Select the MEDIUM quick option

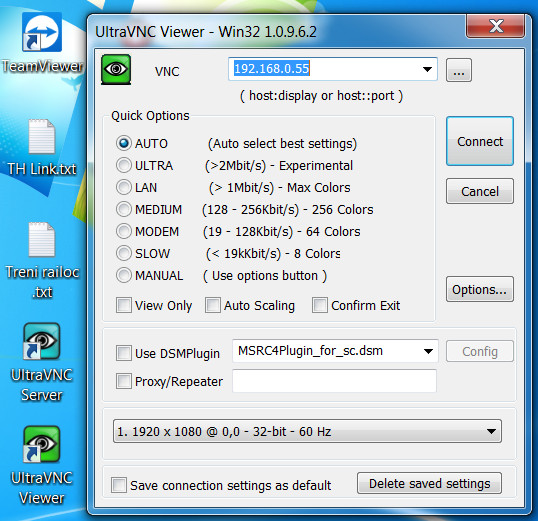tap(124, 209)
